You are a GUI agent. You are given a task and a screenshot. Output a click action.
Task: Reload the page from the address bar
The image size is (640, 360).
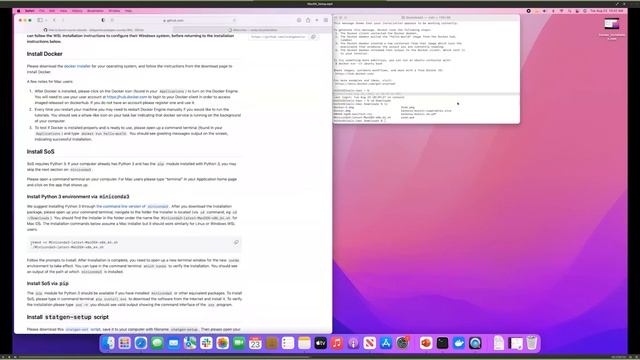coord(234,20)
